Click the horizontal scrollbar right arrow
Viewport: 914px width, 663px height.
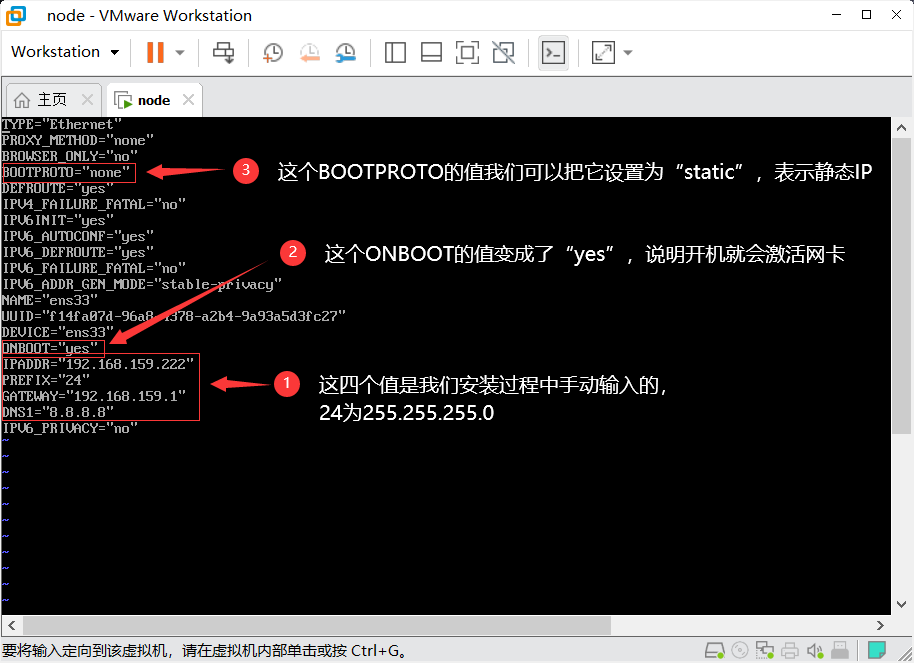point(880,625)
